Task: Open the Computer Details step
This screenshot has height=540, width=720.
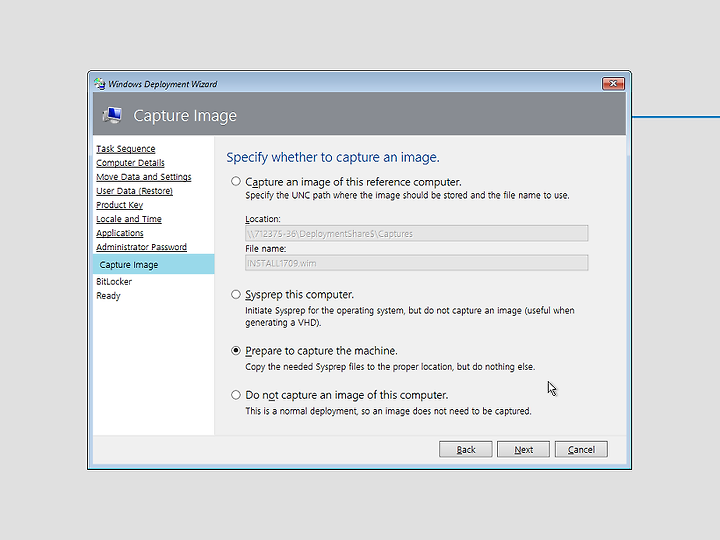Action: tap(130, 163)
